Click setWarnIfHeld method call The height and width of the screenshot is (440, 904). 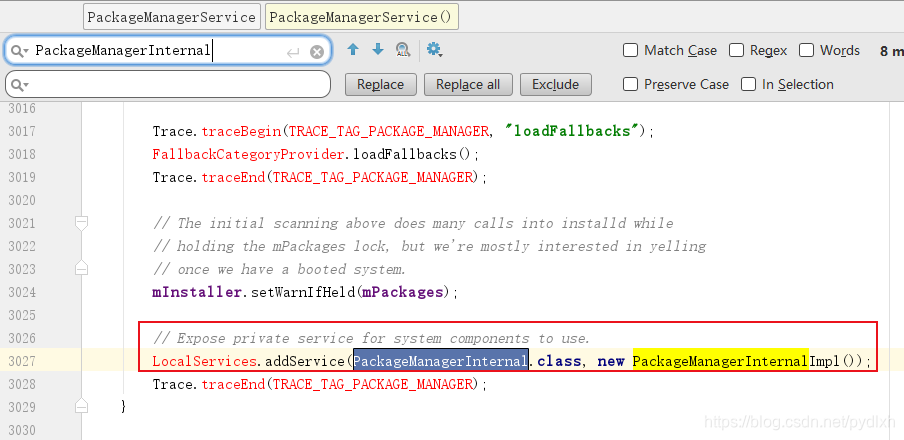[302, 292]
